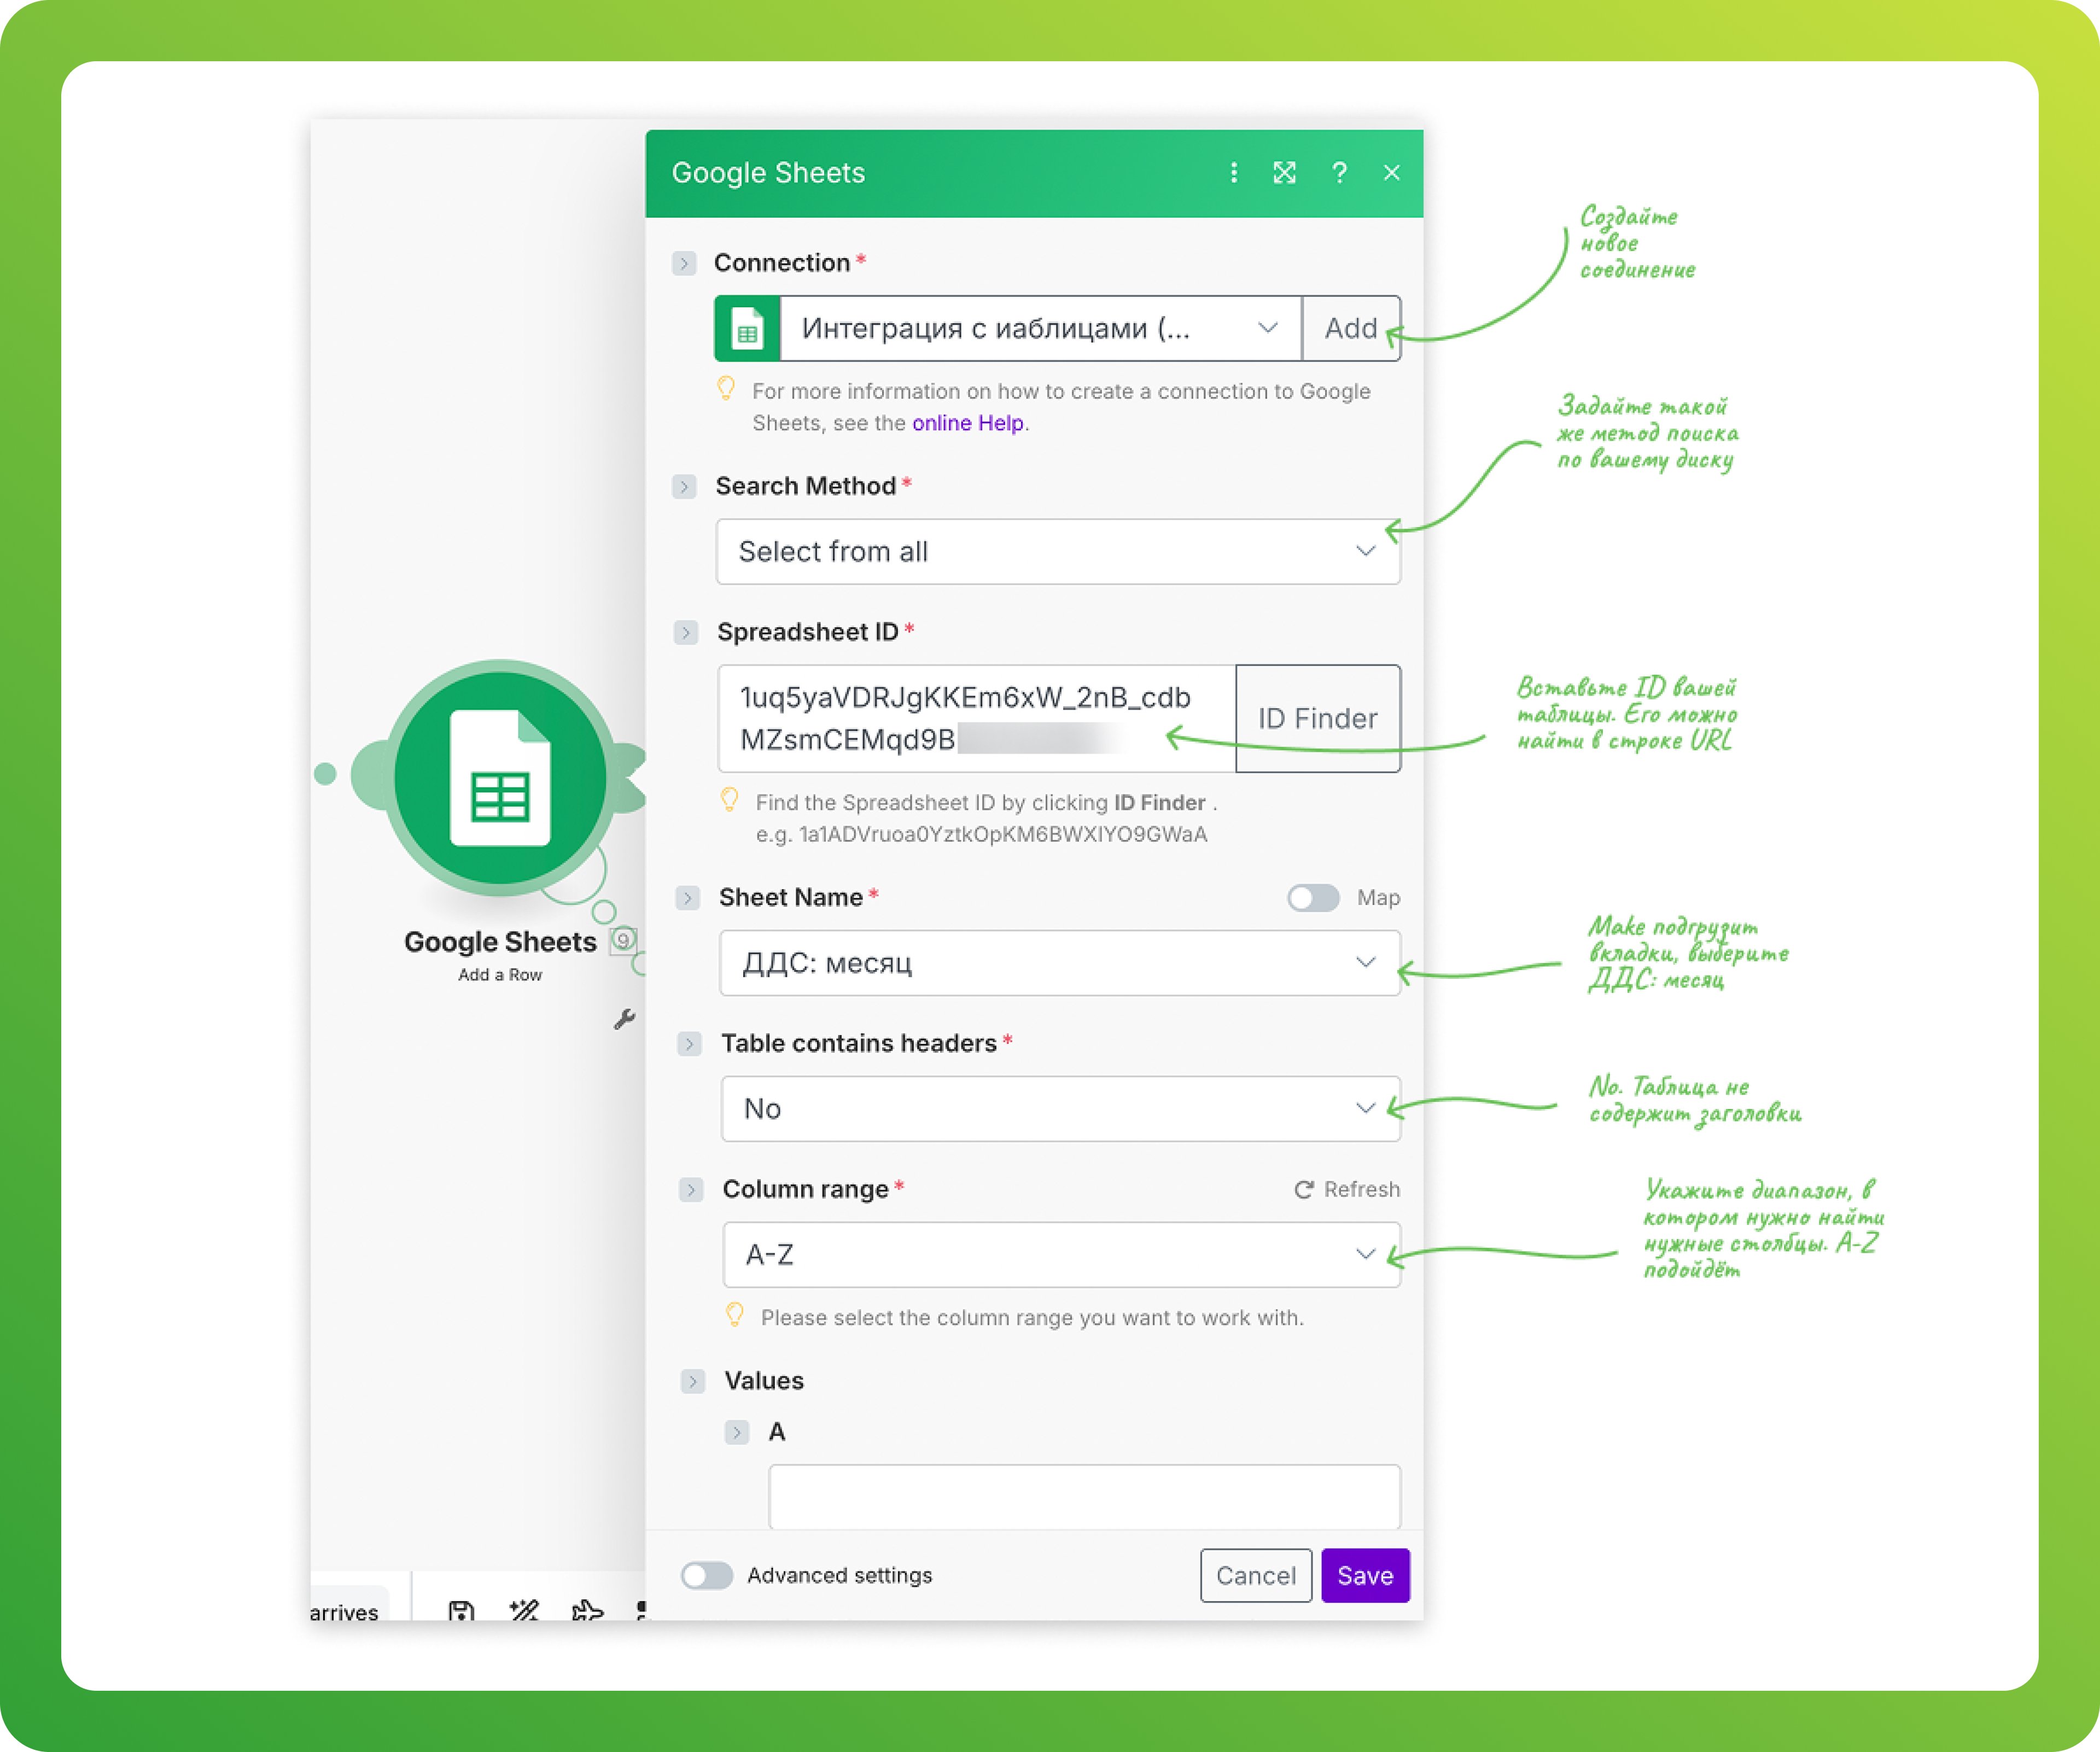The image size is (2100, 1752).
Task: Enable the Advanced settings toggle
Action: pos(707,1575)
